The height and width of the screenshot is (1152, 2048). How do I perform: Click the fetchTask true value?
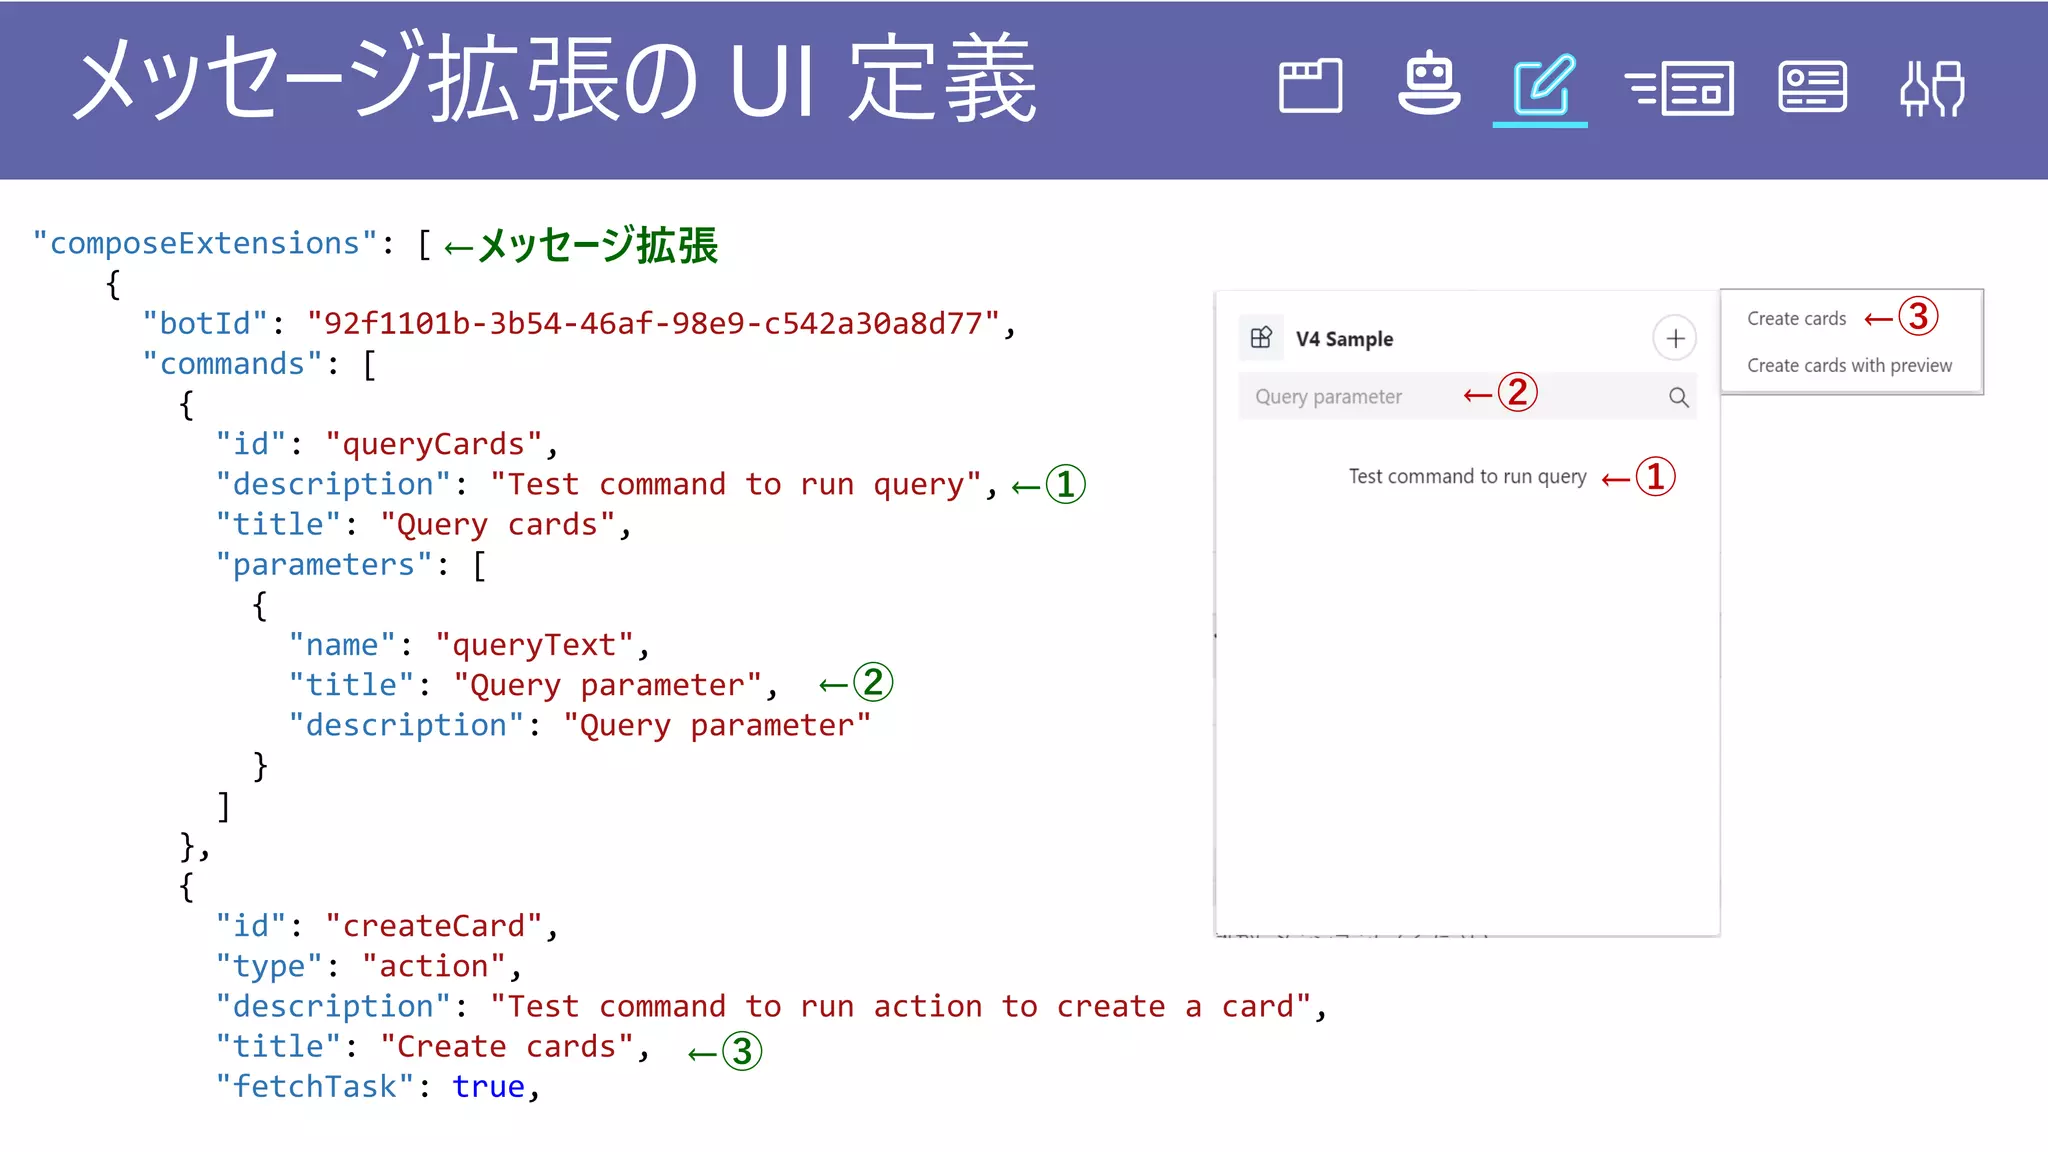pyautogui.click(x=488, y=1087)
